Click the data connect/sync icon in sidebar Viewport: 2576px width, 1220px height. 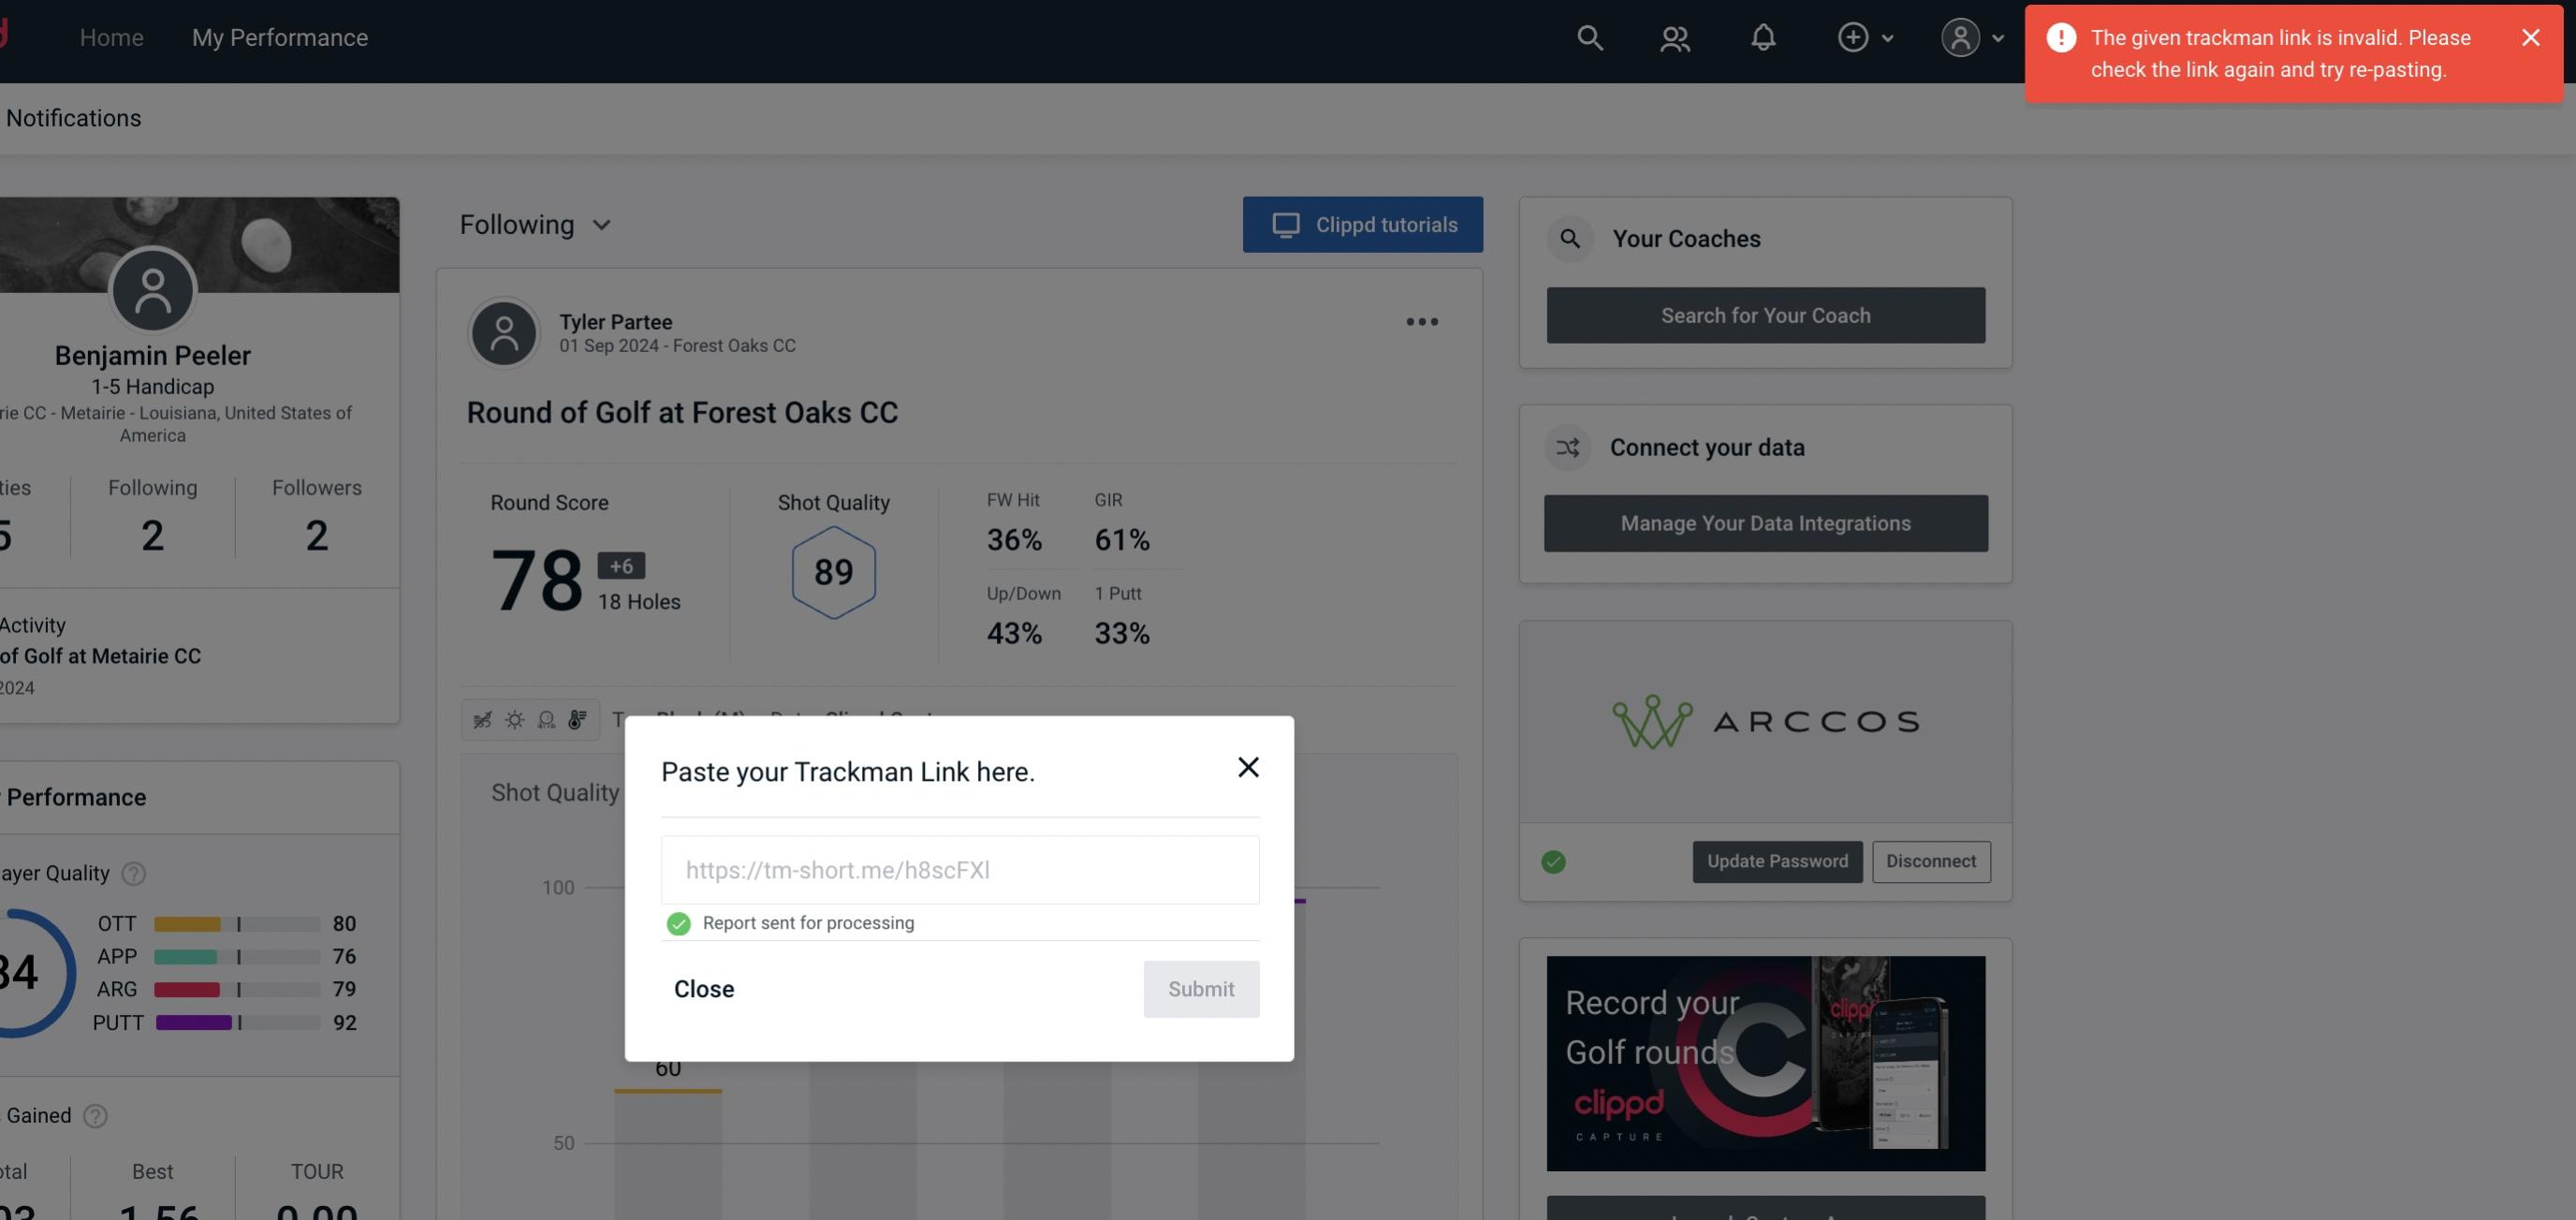[1569, 446]
